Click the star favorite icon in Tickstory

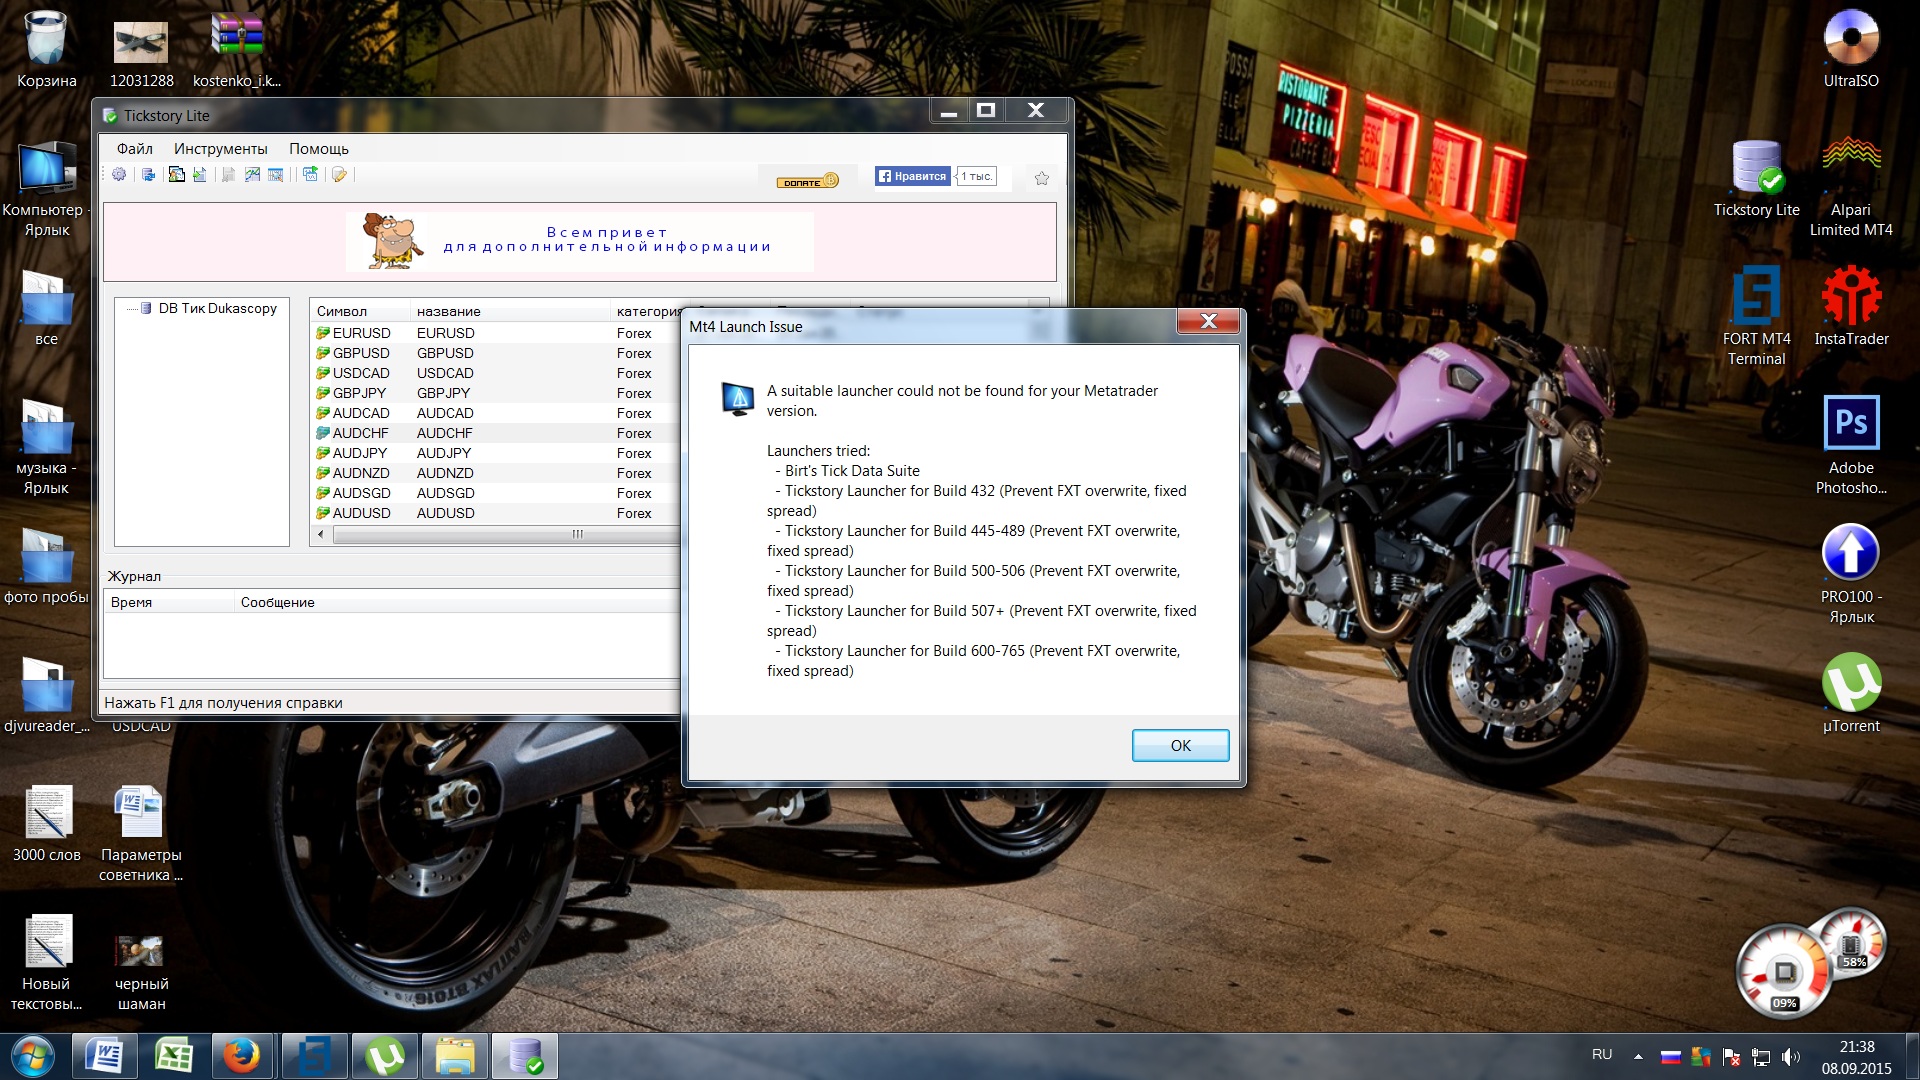pyautogui.click(x=1041, y=178)
